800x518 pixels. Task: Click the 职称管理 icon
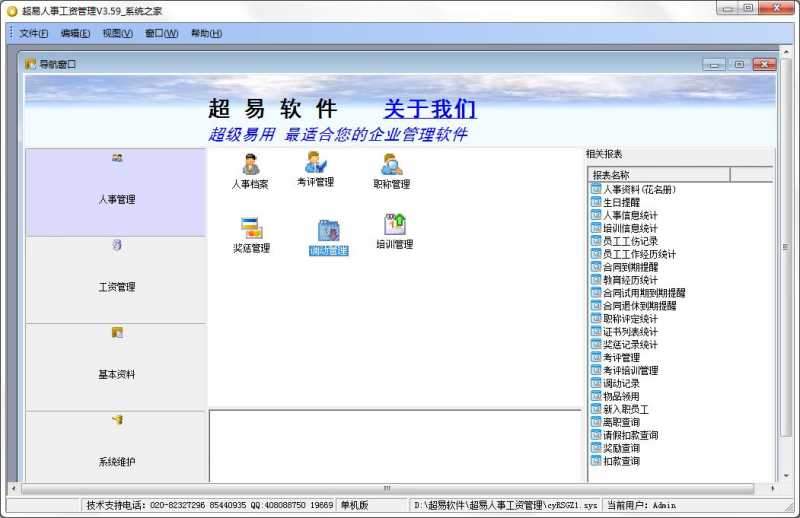pos(391,165)
